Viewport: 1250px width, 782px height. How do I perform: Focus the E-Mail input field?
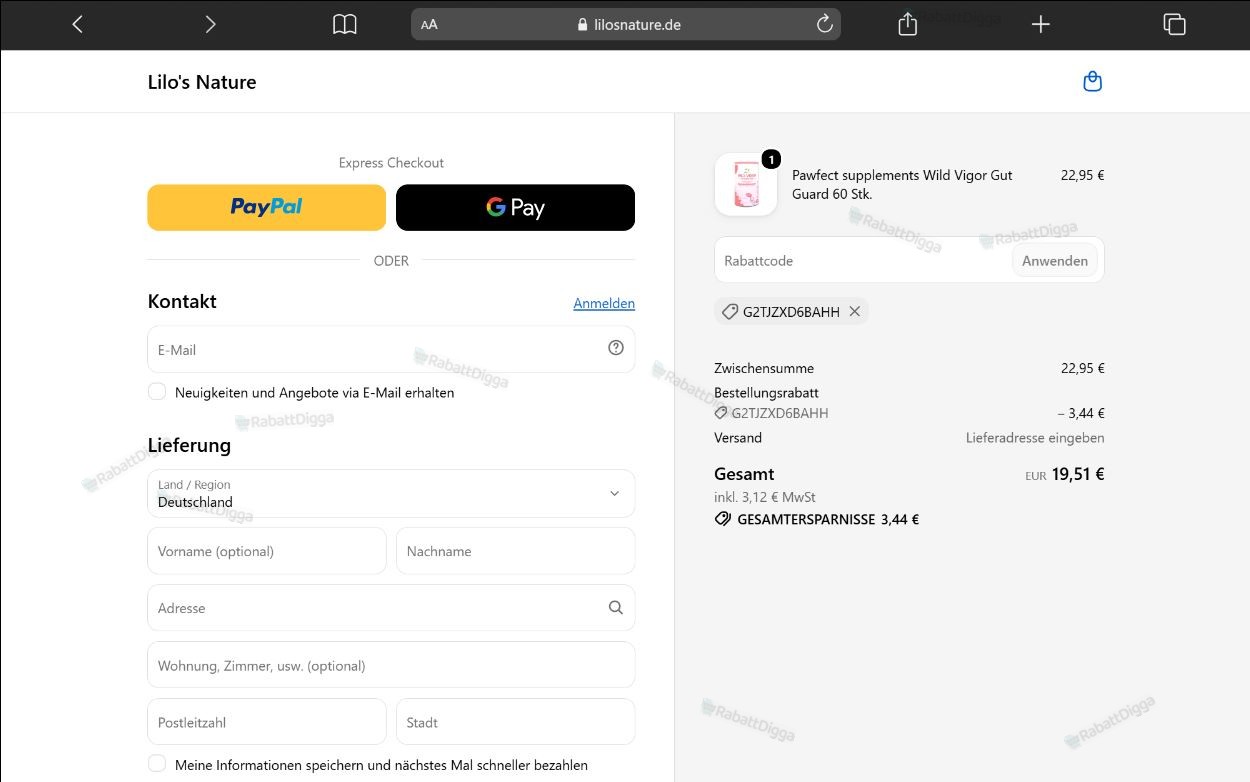[391, 349]
